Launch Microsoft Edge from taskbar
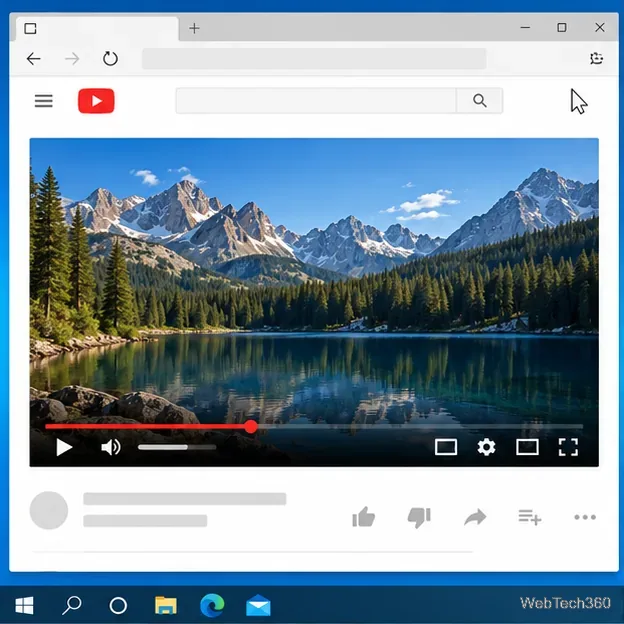The height and width of the screenshot is (624, 624). point(212,606)
